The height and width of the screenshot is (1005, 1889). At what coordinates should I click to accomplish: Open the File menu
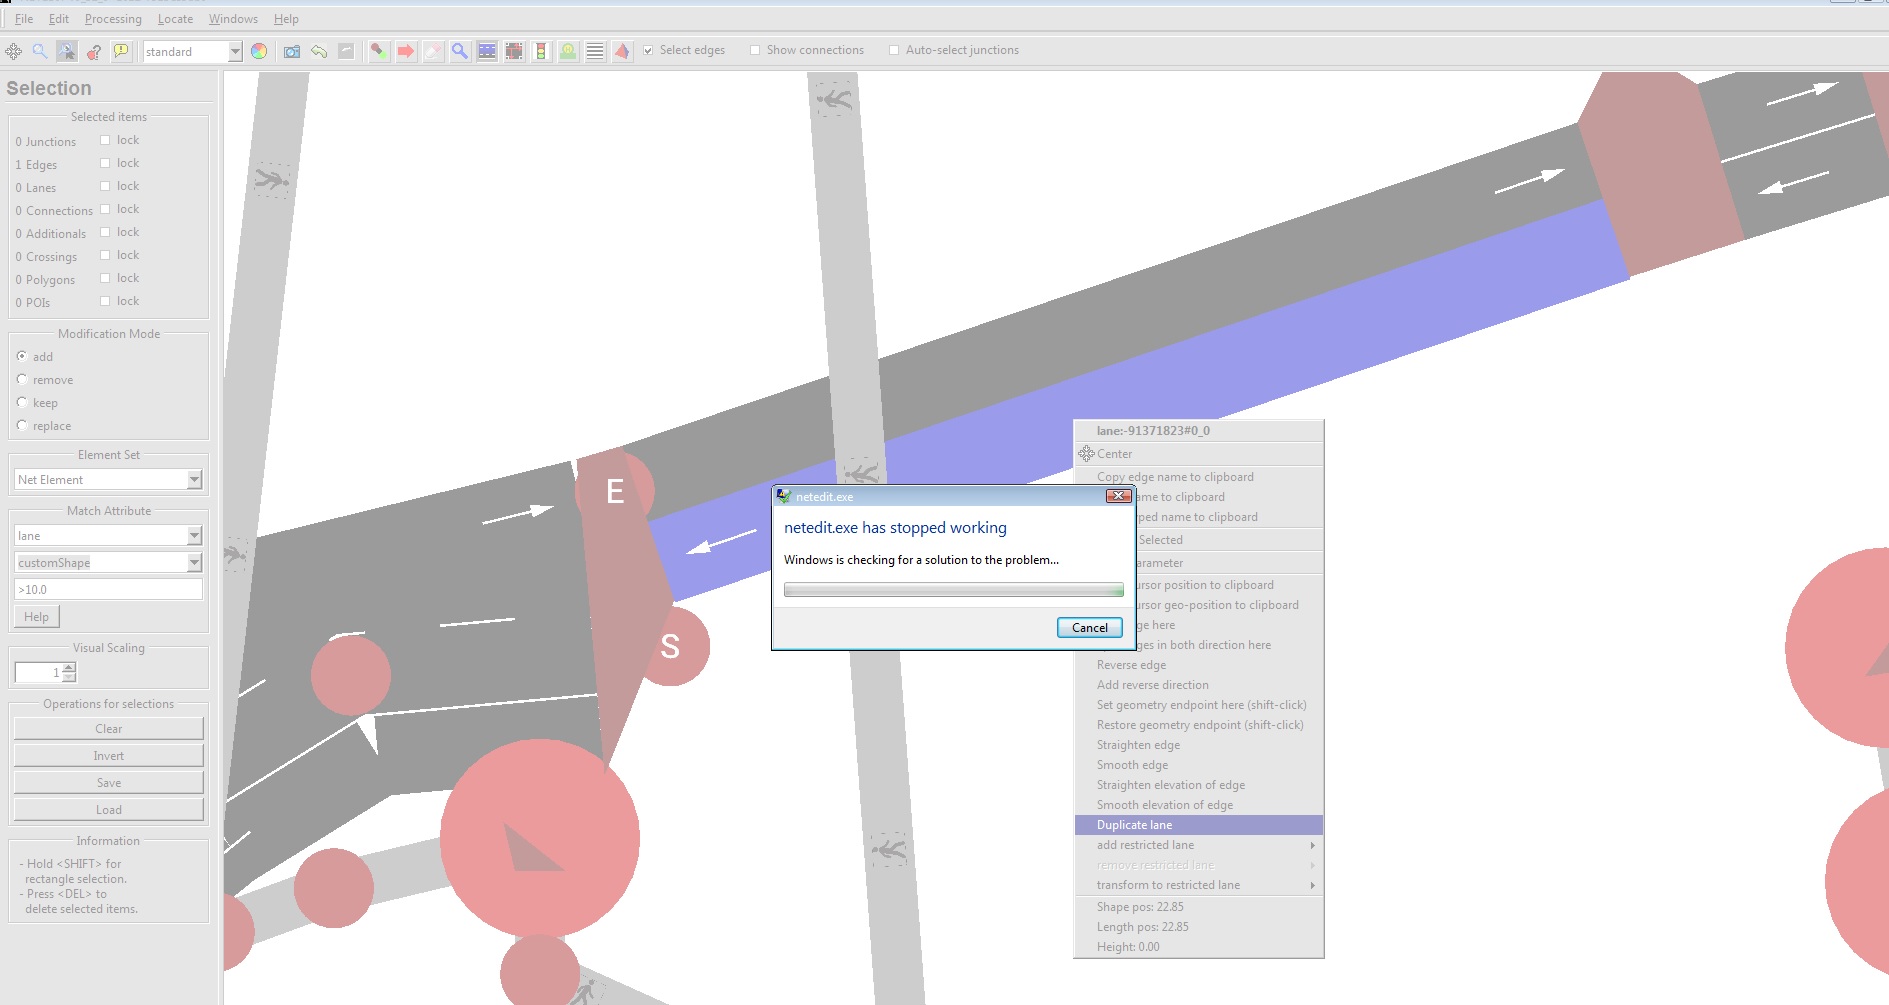pyautogui.click(x=24, y=19)
